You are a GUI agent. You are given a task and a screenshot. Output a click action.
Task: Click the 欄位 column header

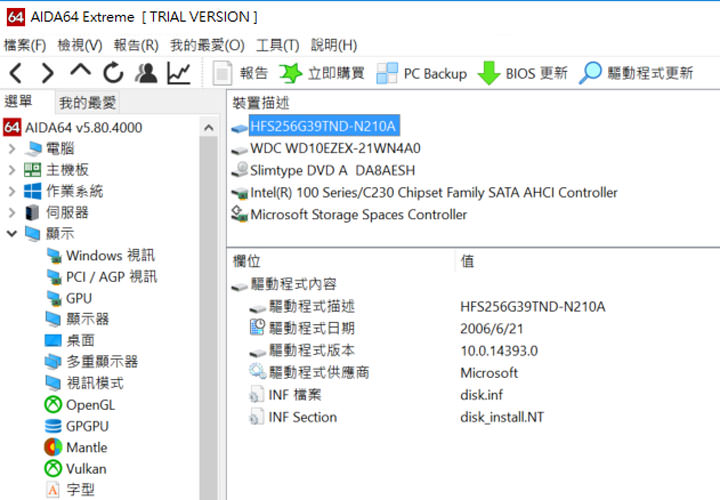coord(247,261)
